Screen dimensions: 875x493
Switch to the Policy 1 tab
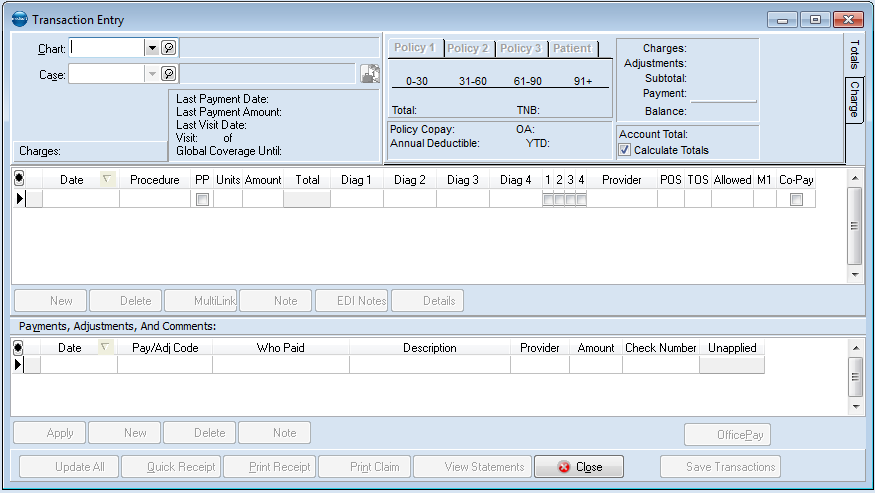click(x=415, y=47)
